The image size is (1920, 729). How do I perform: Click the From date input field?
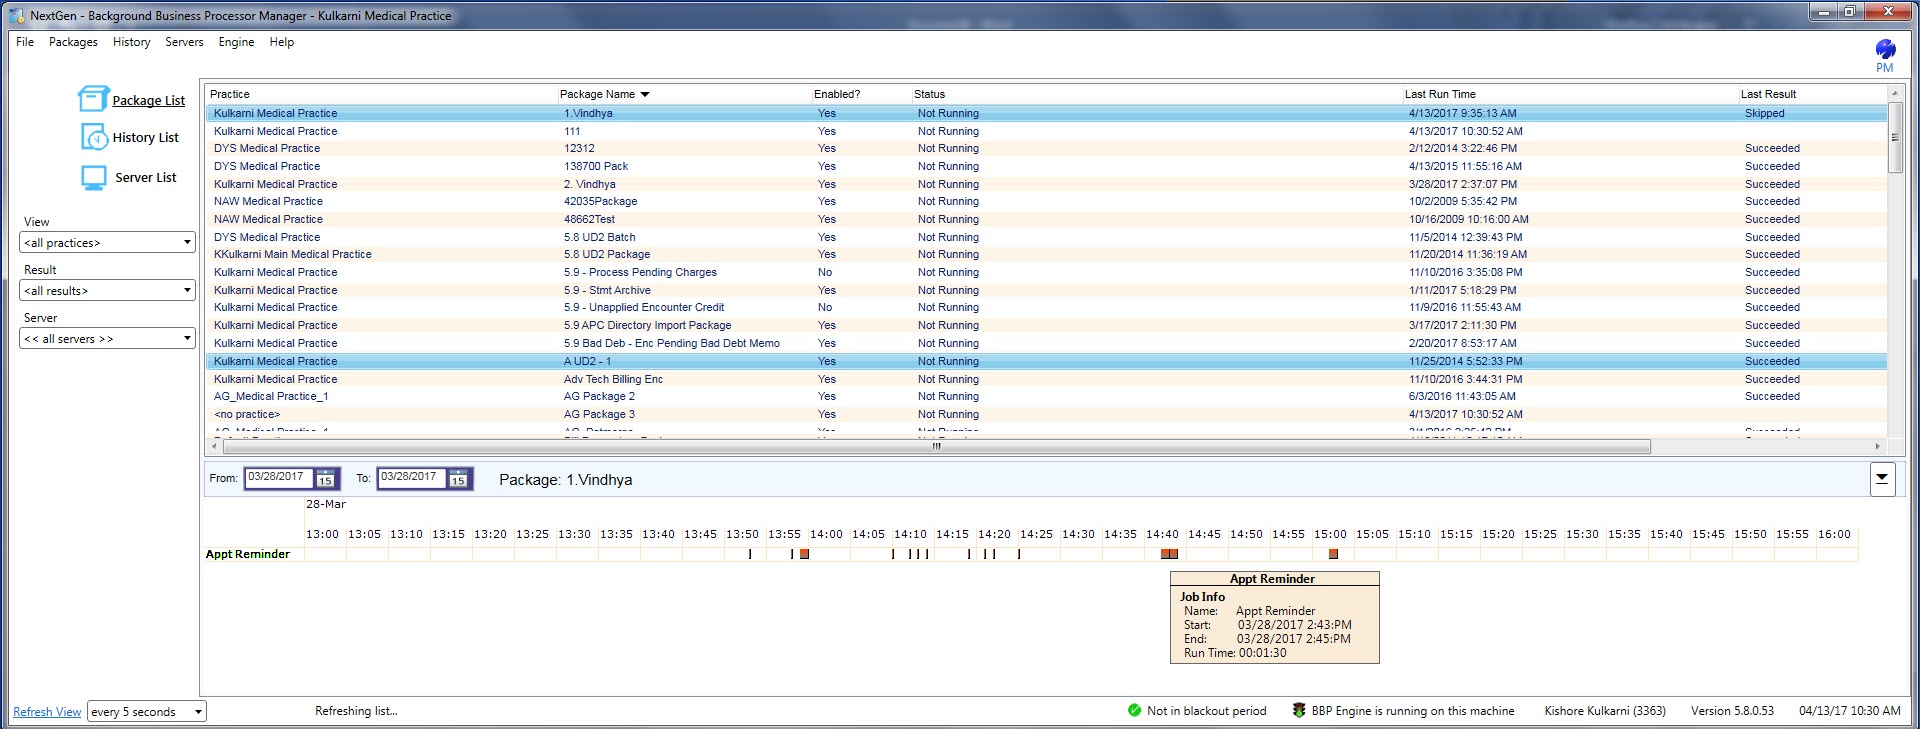pos(279,478)
